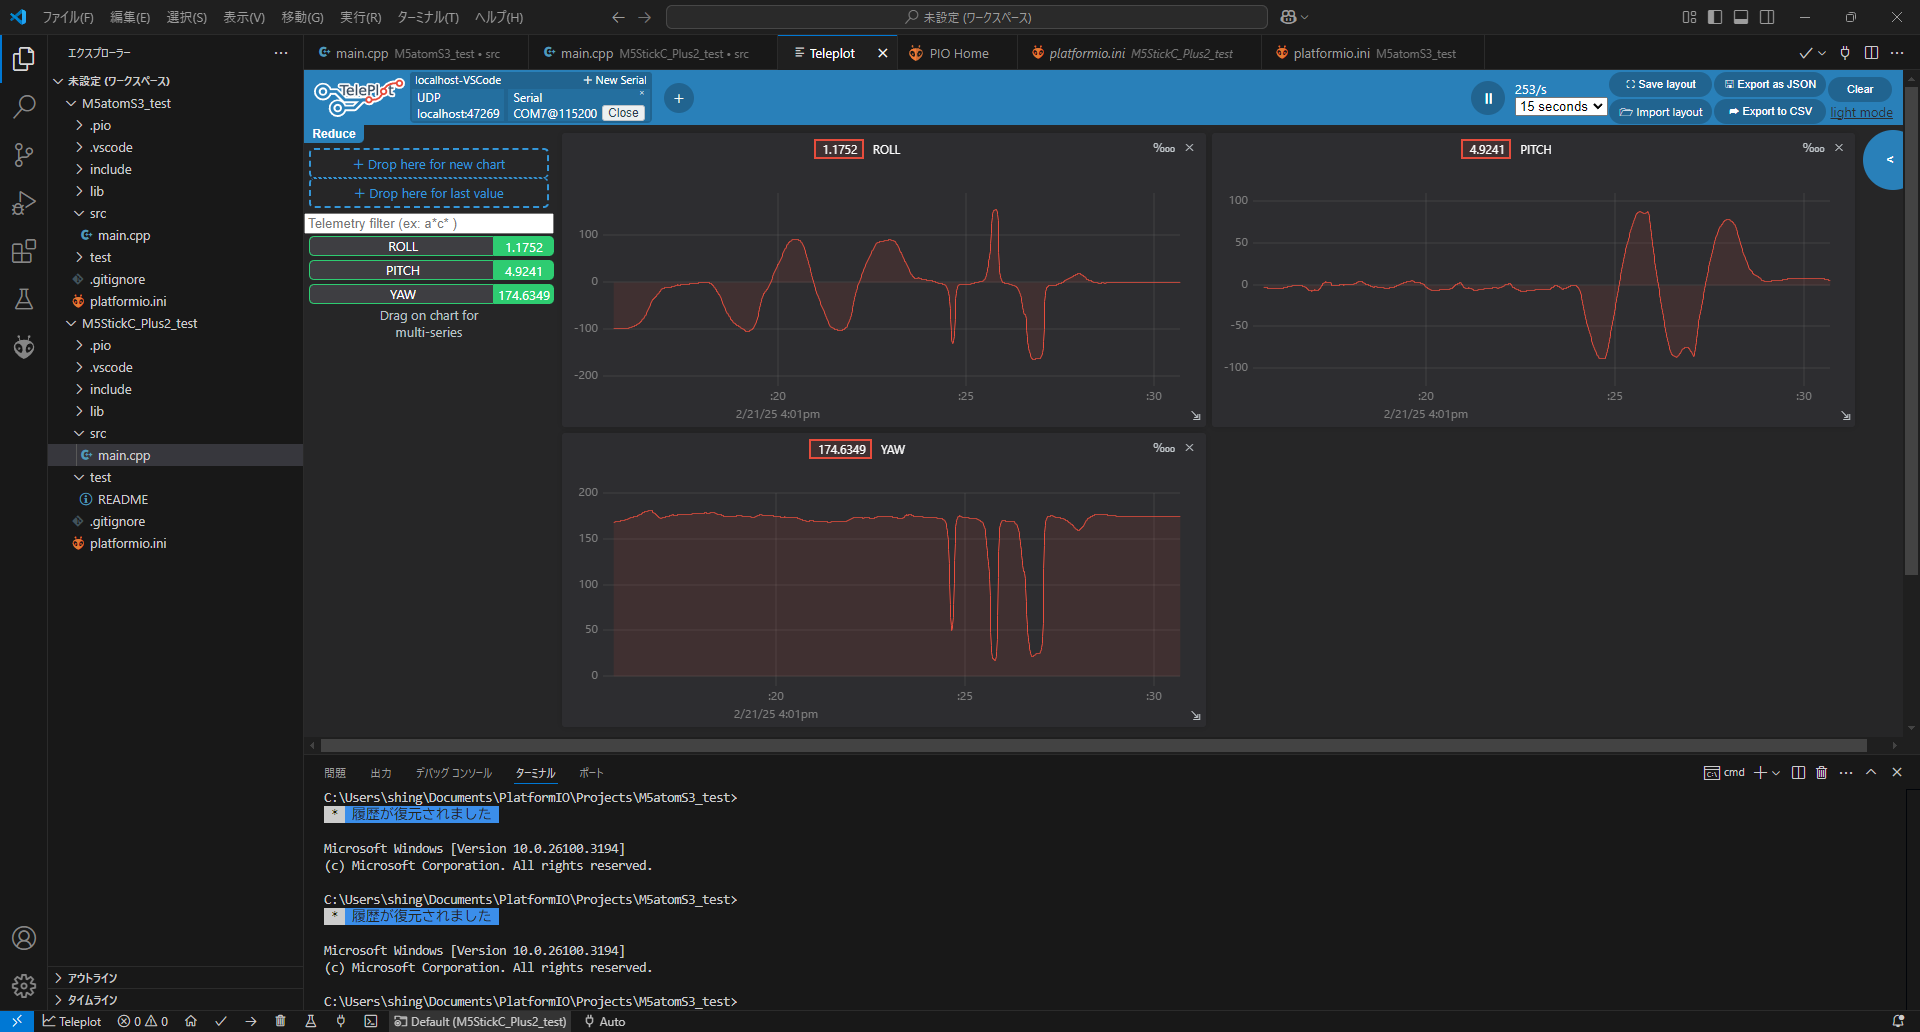This screenshot has width=1920, height=1032.
Task: Open Teleplot from the status bar
Action: pyautogui.click(x=72, y=1021)
